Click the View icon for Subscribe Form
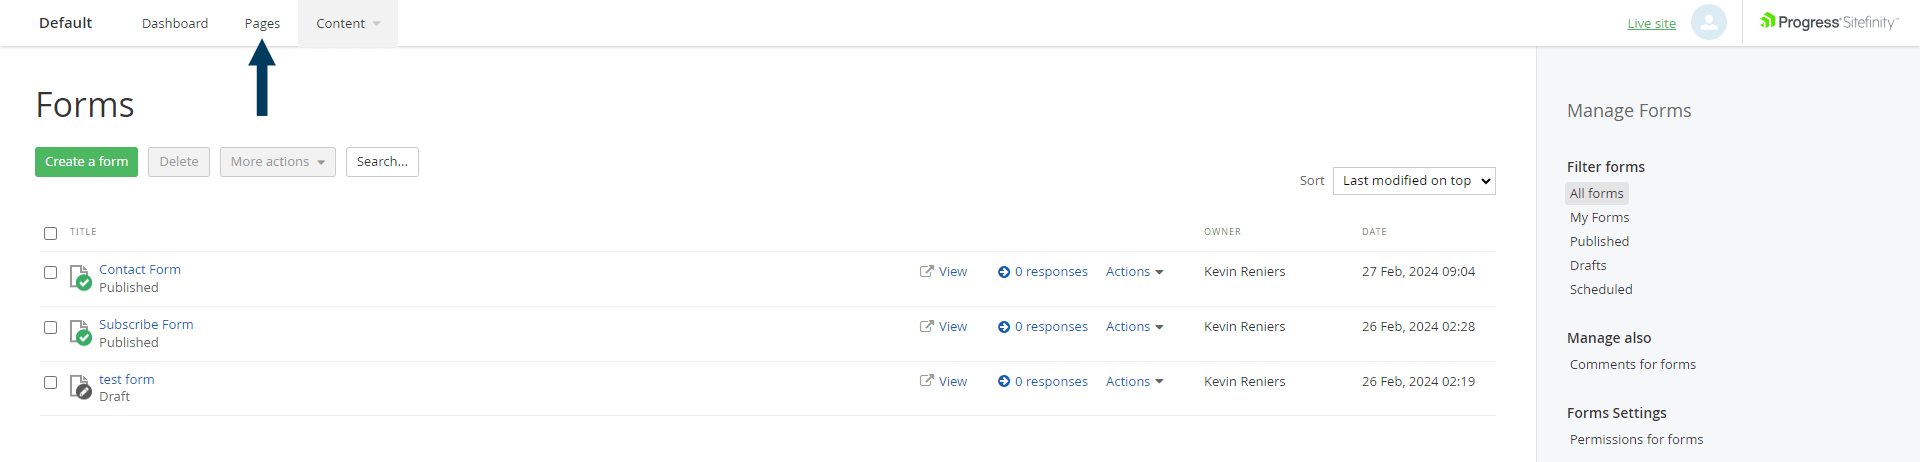Viewport: 1920px width, 462px height. (927, 326)
